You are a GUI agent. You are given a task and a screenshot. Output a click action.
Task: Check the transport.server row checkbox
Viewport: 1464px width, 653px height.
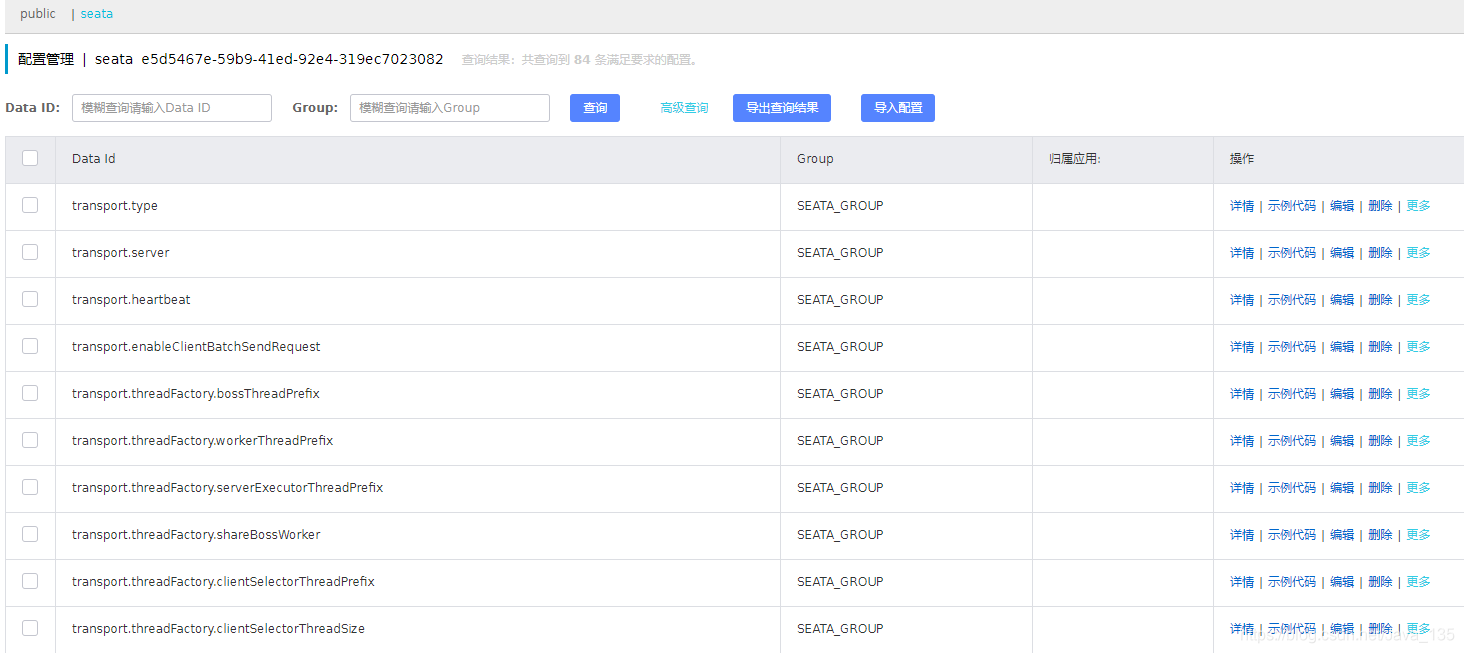click(x=30, y=252)
